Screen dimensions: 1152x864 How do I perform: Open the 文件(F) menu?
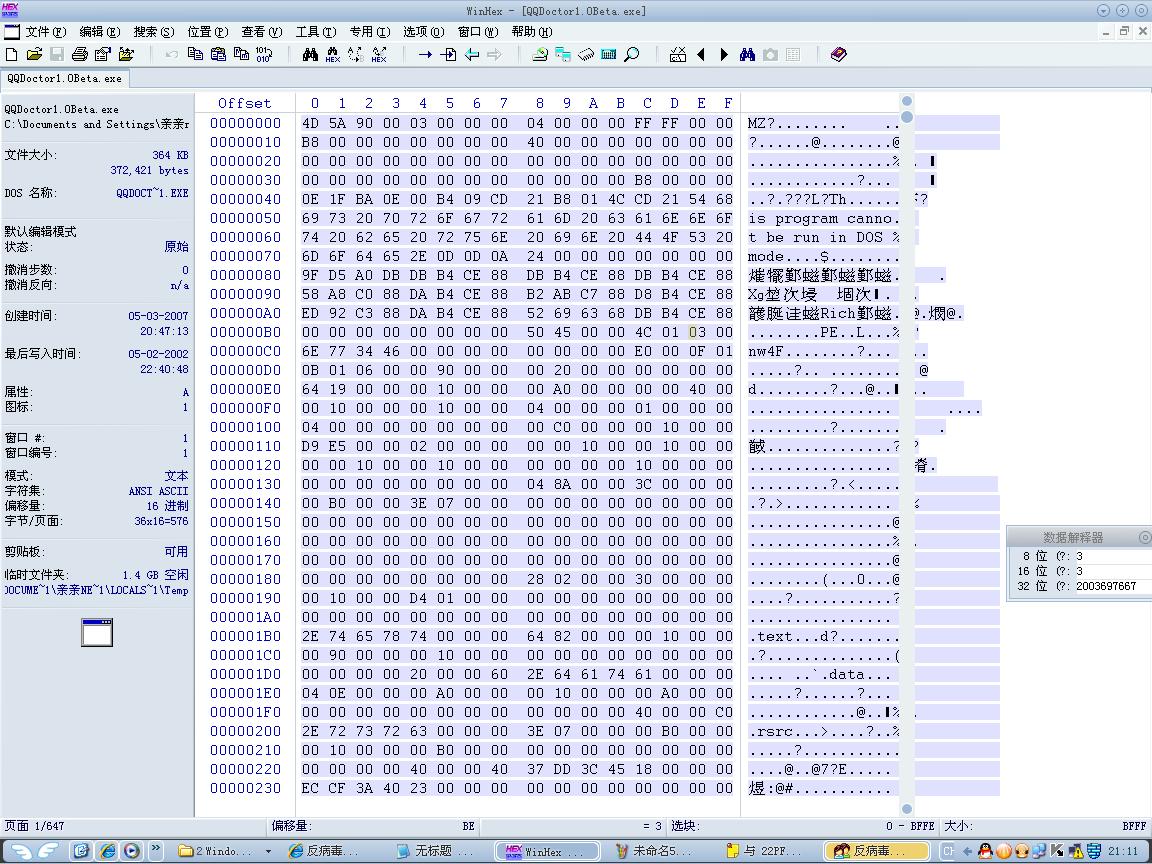46,32
